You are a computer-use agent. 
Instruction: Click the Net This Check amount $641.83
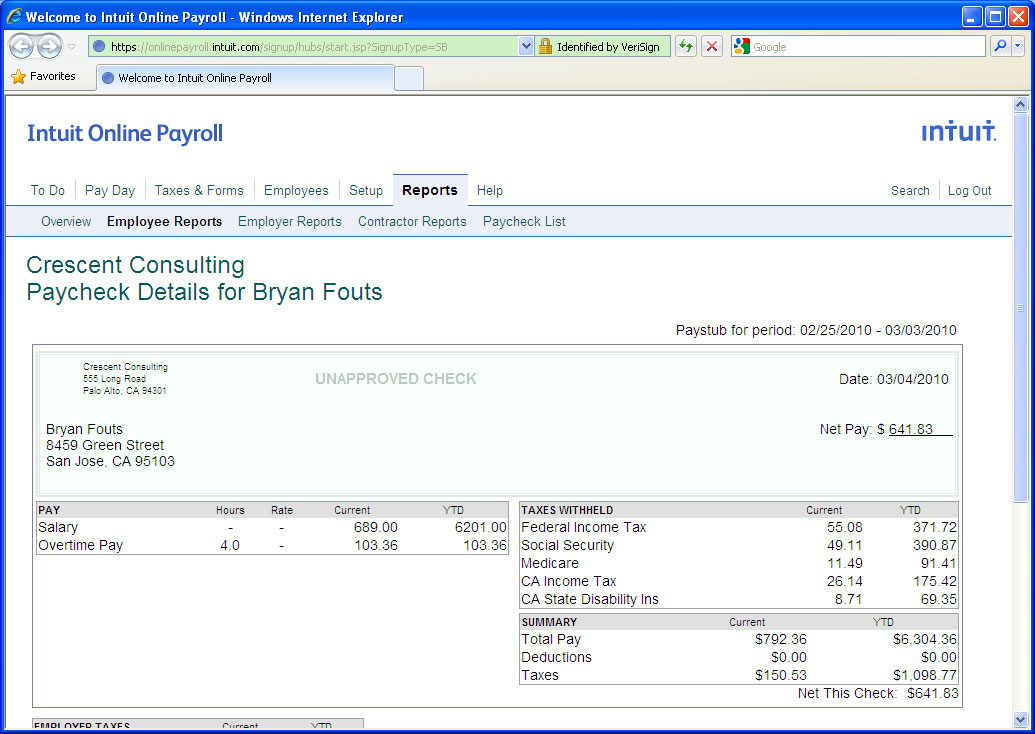[933, 693]
